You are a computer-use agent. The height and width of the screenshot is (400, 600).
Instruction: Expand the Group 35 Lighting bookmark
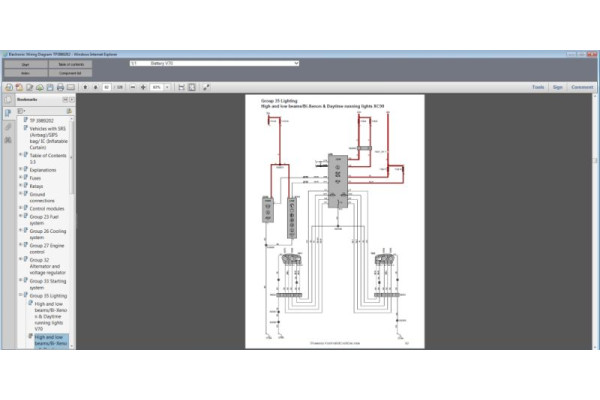(x=20, y=297)
